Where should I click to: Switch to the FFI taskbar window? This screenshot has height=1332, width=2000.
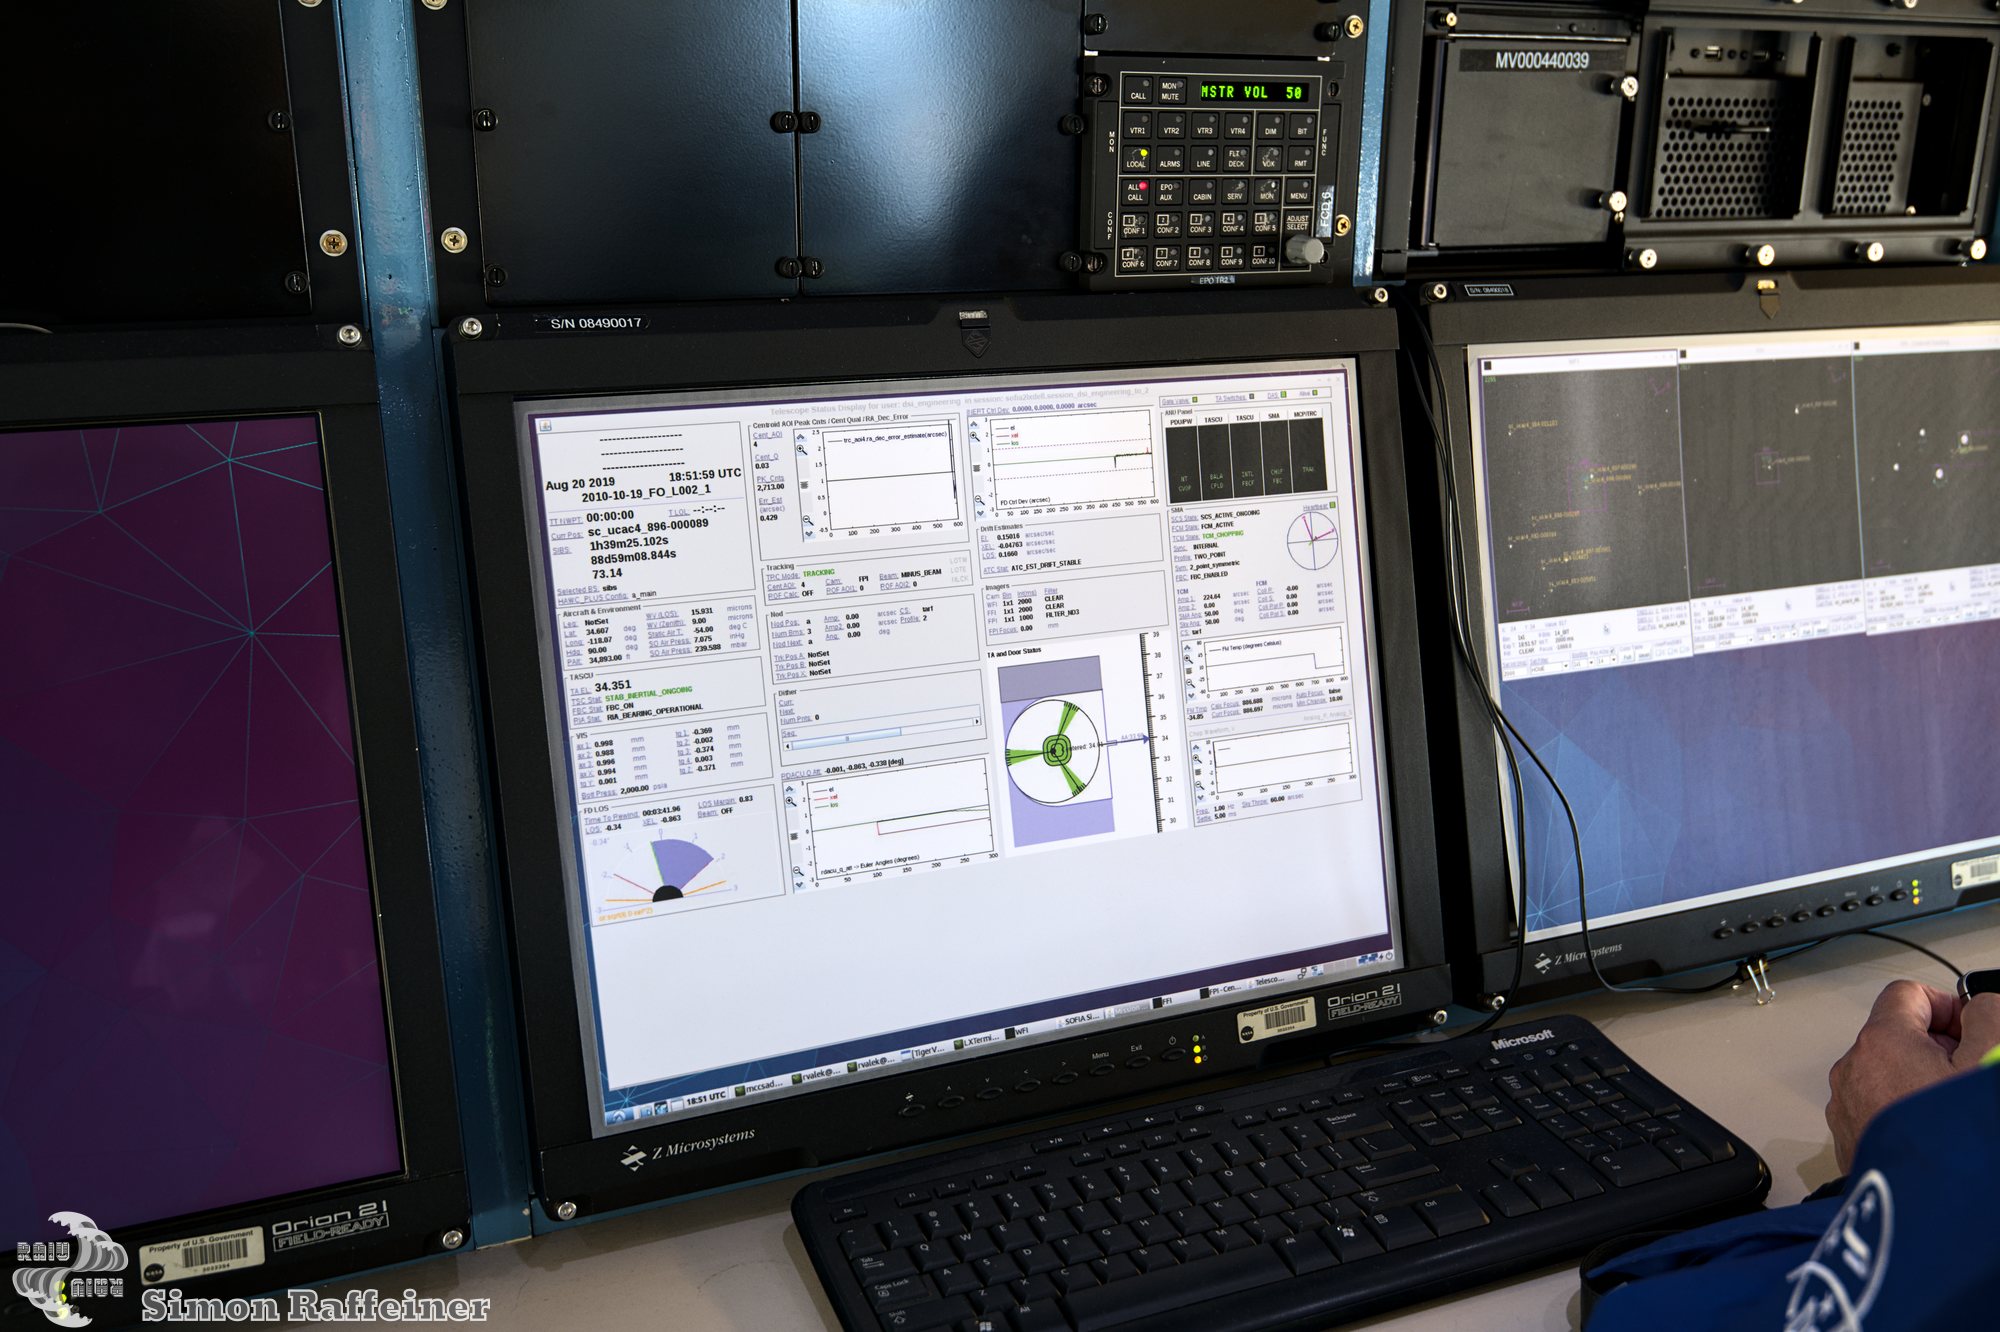1163,1002
